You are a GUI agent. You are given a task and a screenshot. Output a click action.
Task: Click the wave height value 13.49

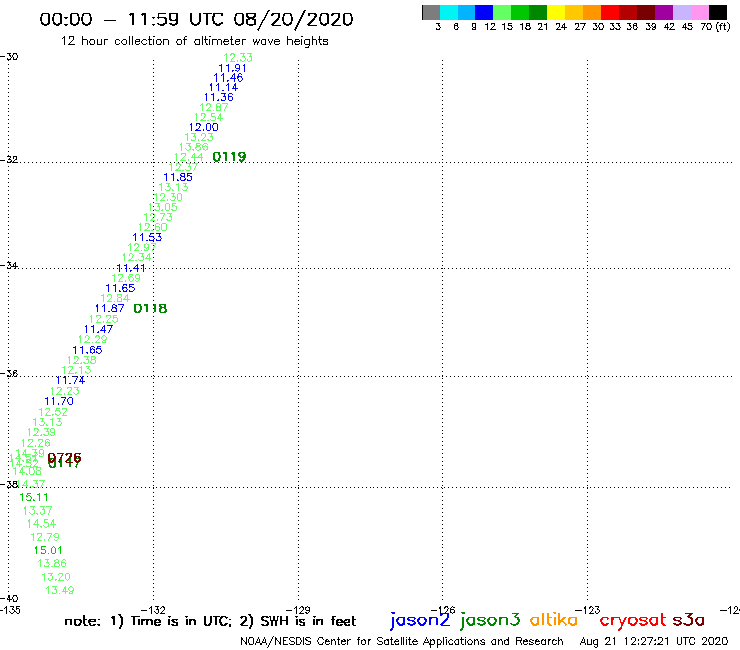coord(60,591)
